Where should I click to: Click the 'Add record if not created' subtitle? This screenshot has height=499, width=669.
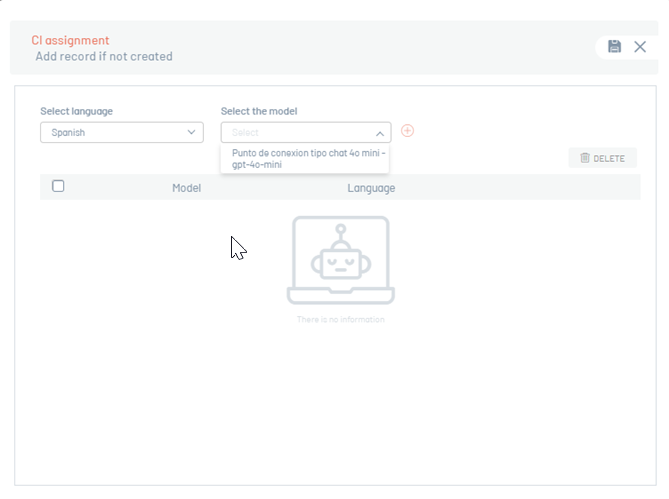pos(104,57)
